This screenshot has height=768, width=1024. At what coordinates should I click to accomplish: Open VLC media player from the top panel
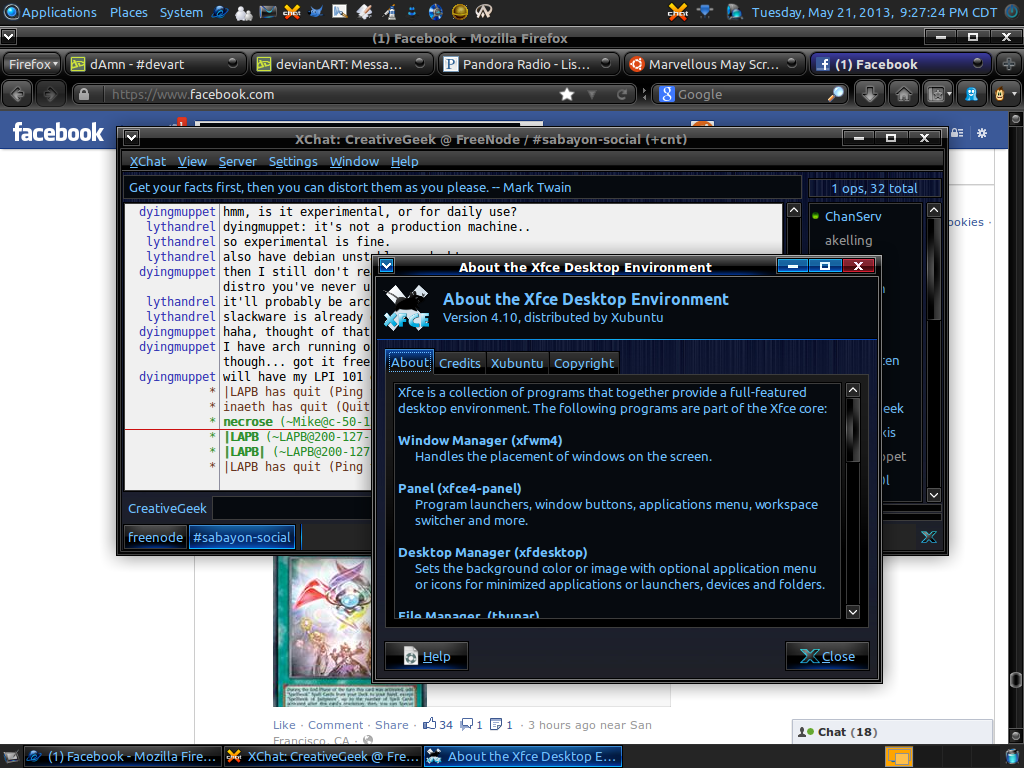coord(412,13)
